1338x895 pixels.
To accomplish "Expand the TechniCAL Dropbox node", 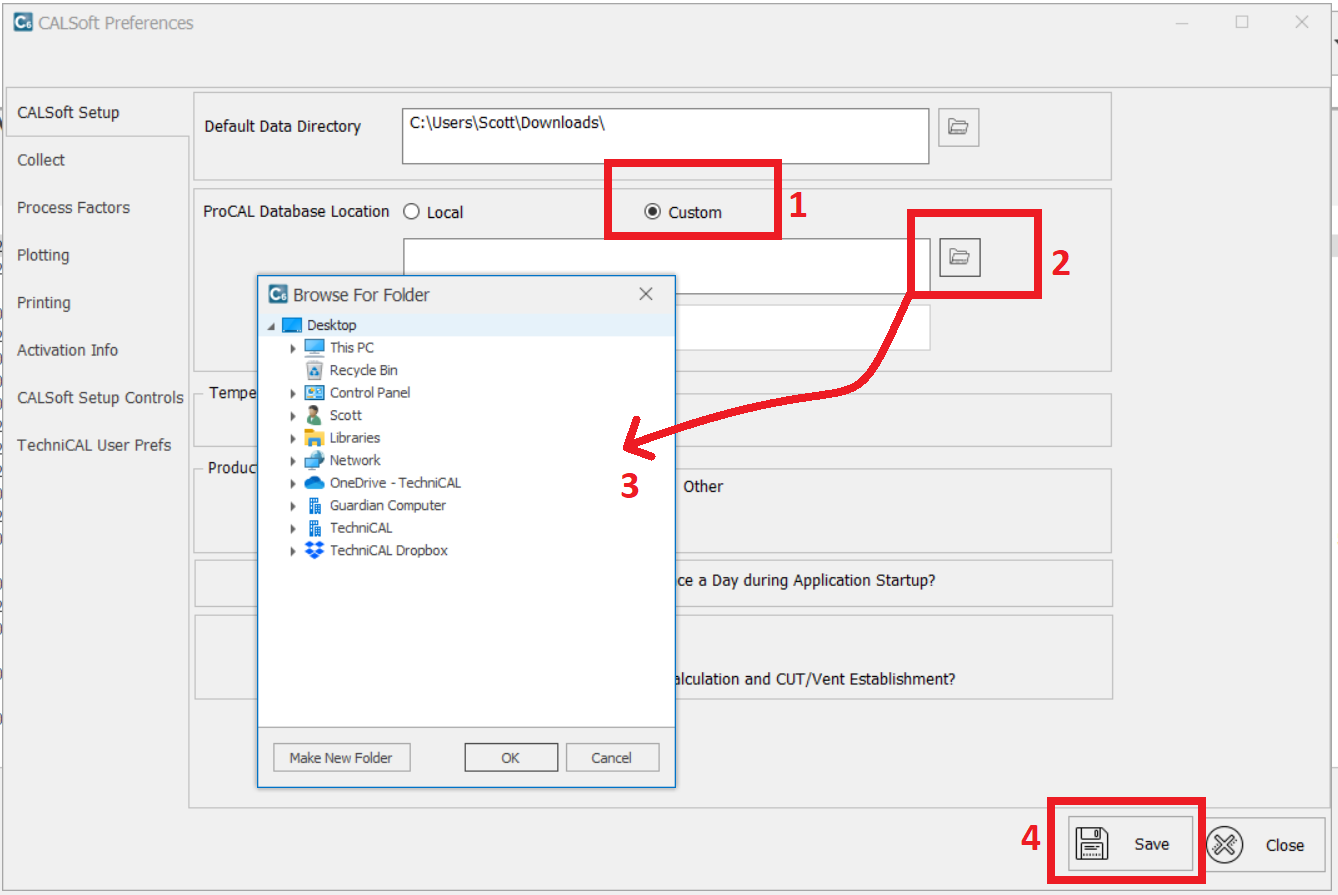I will [x=293, y=551].
